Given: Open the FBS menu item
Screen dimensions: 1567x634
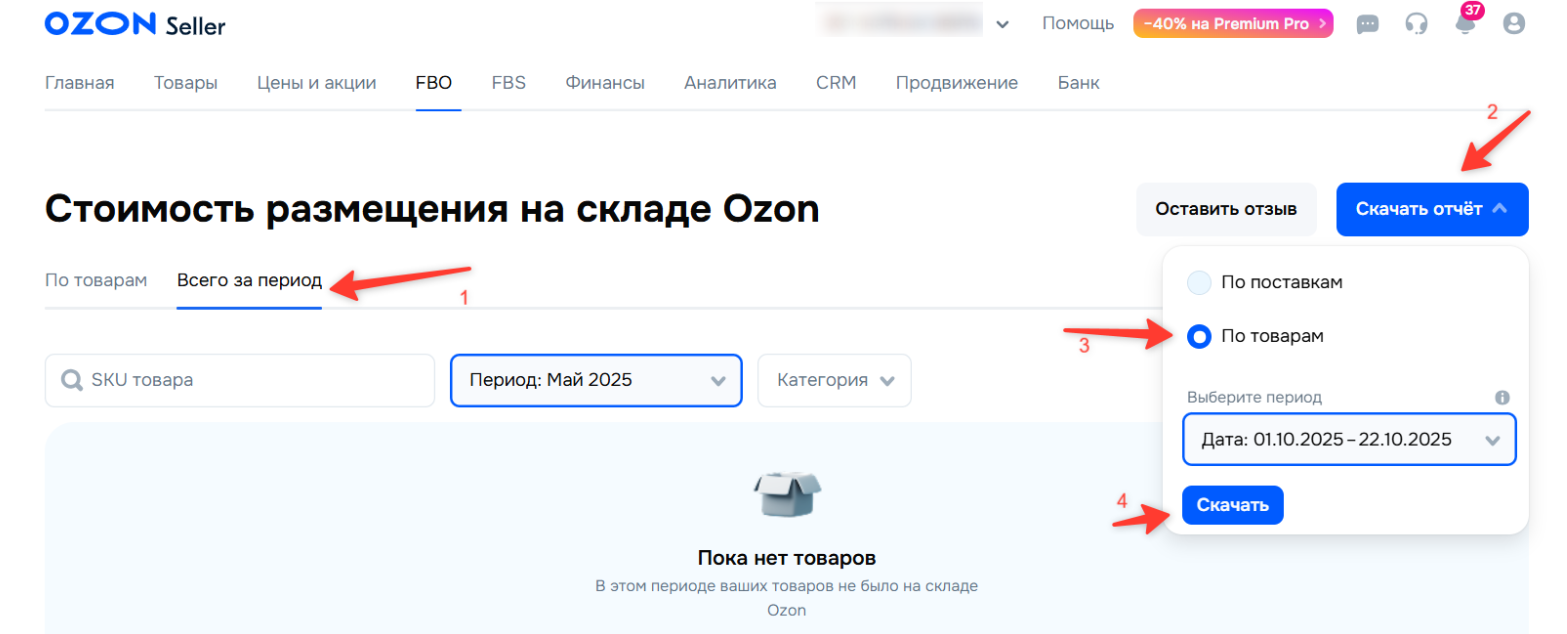Looking at the screenshot, I should pyautogui.click(x=508, y=83).
